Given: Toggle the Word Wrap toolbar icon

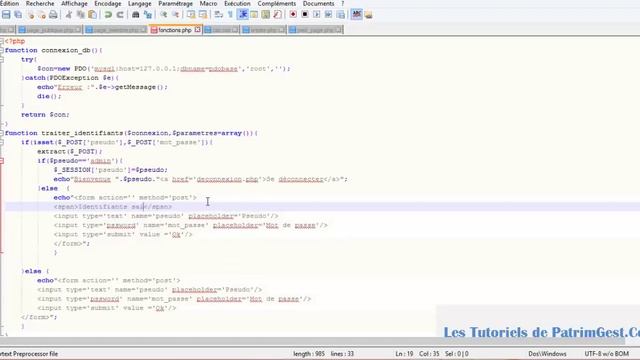Looking at the screenshot, I should pyautogui.click(x=218, y=15).
